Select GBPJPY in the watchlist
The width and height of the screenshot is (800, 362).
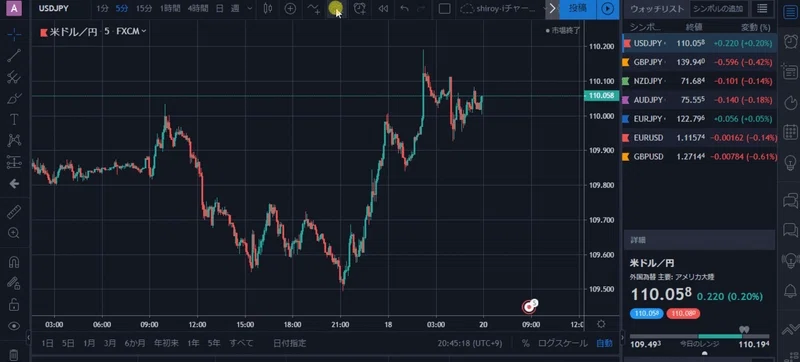click(x=699, y=62)
